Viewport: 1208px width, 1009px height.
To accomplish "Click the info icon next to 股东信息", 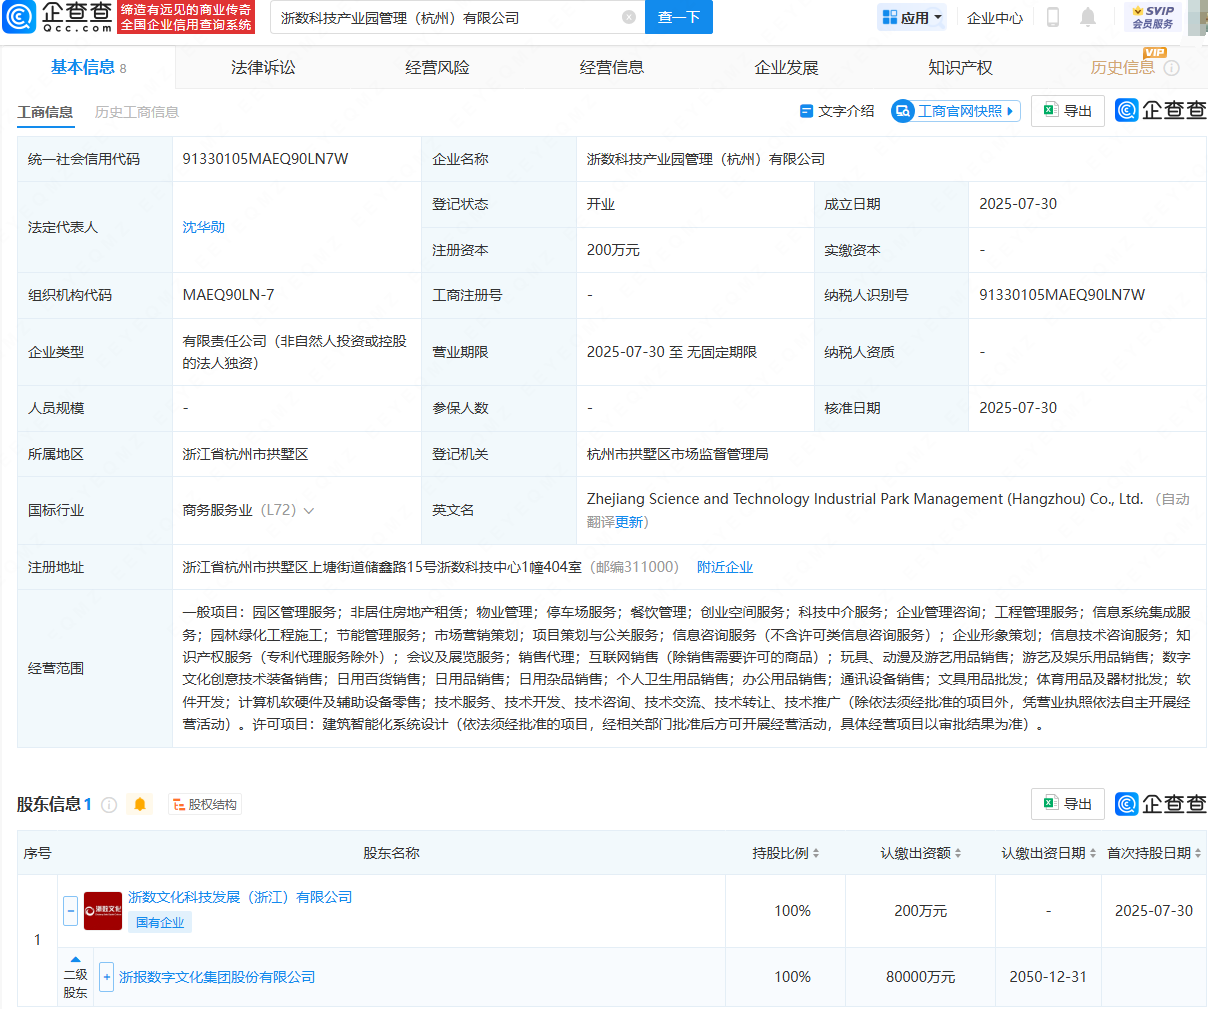I will click(x=109, y=804).
